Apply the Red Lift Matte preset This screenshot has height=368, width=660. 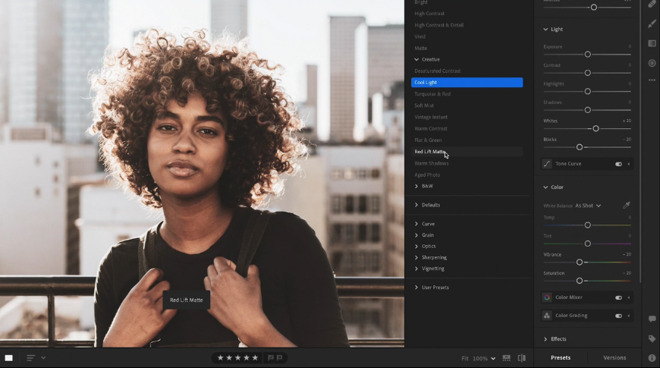pyautogui.click(x=467, y=152)
